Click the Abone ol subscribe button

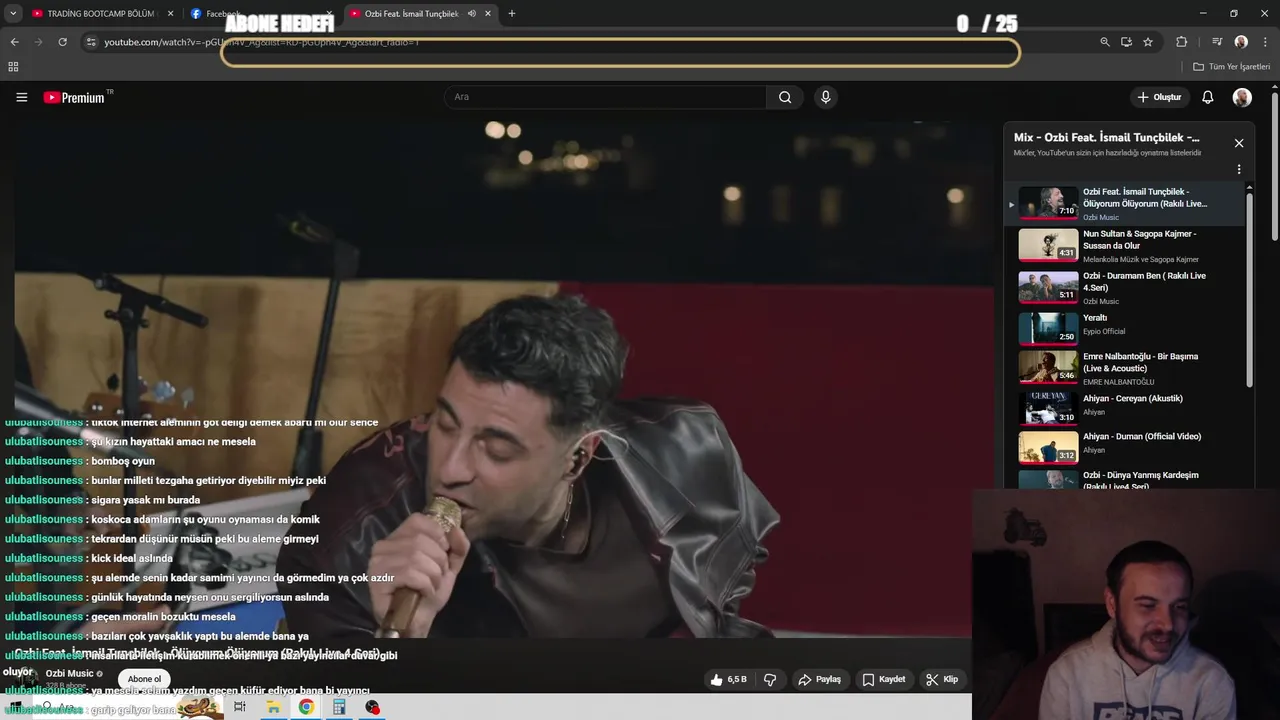click(144, 679)
